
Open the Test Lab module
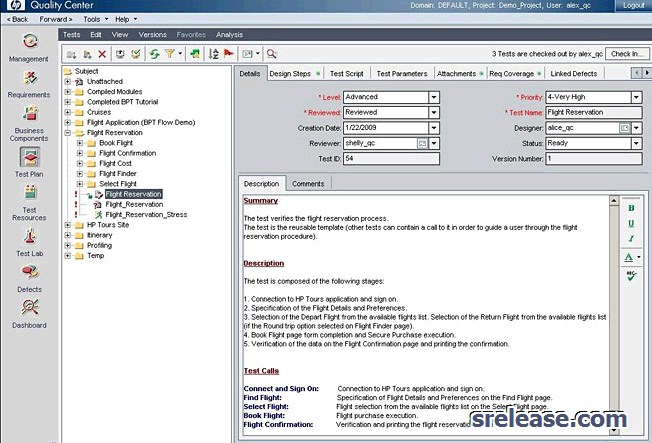(29, 242)
